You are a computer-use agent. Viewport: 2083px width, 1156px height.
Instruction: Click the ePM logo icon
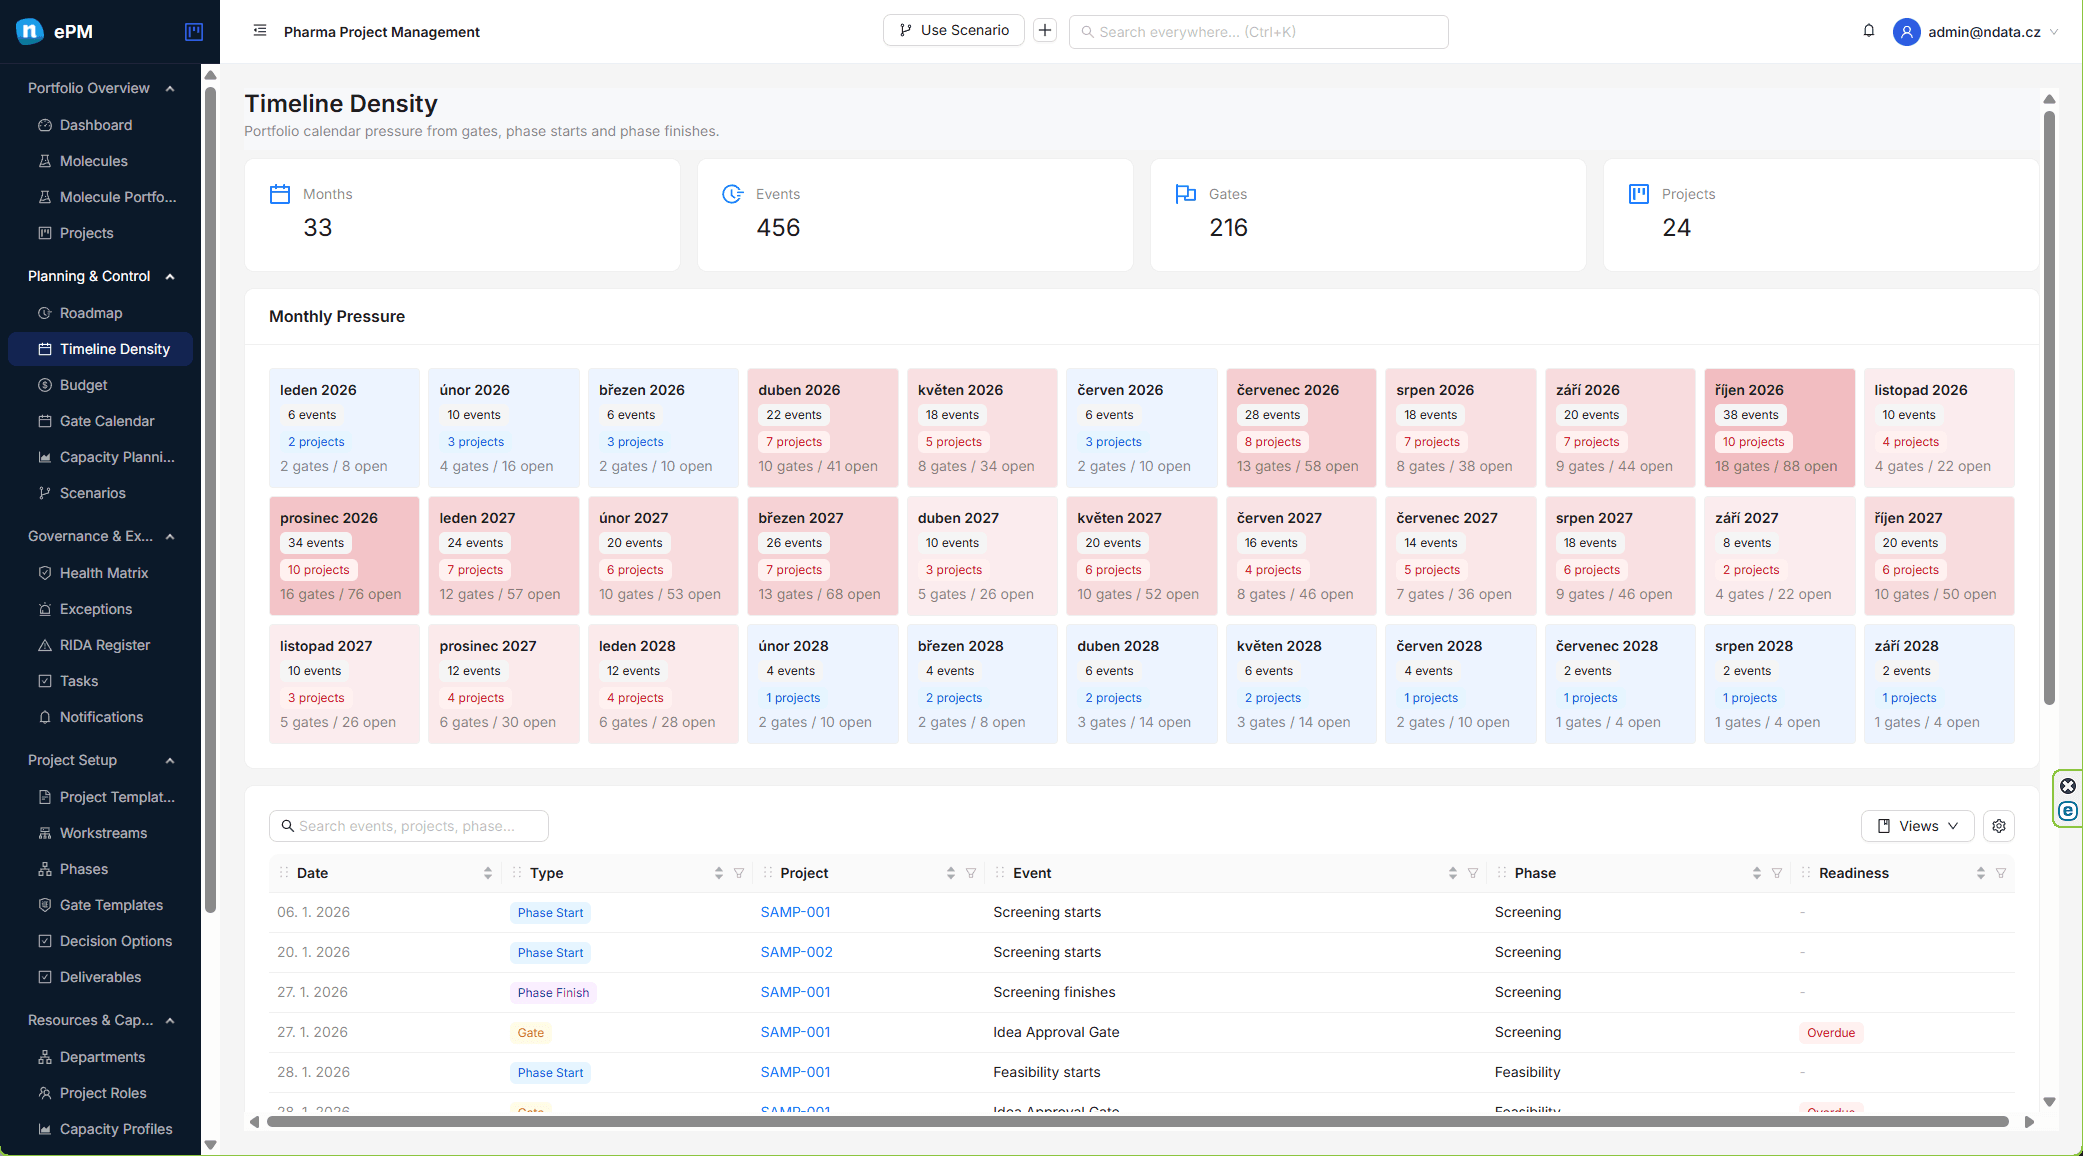tap(30, 31)
